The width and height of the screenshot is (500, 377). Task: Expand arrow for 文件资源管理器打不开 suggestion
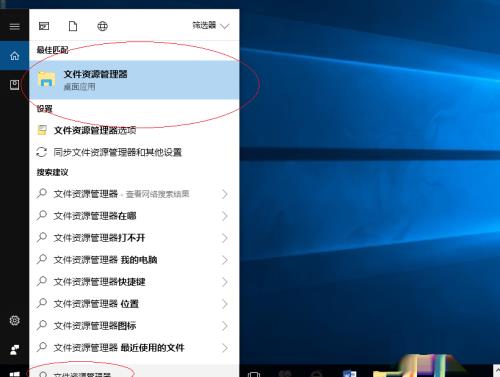(225, 238)
